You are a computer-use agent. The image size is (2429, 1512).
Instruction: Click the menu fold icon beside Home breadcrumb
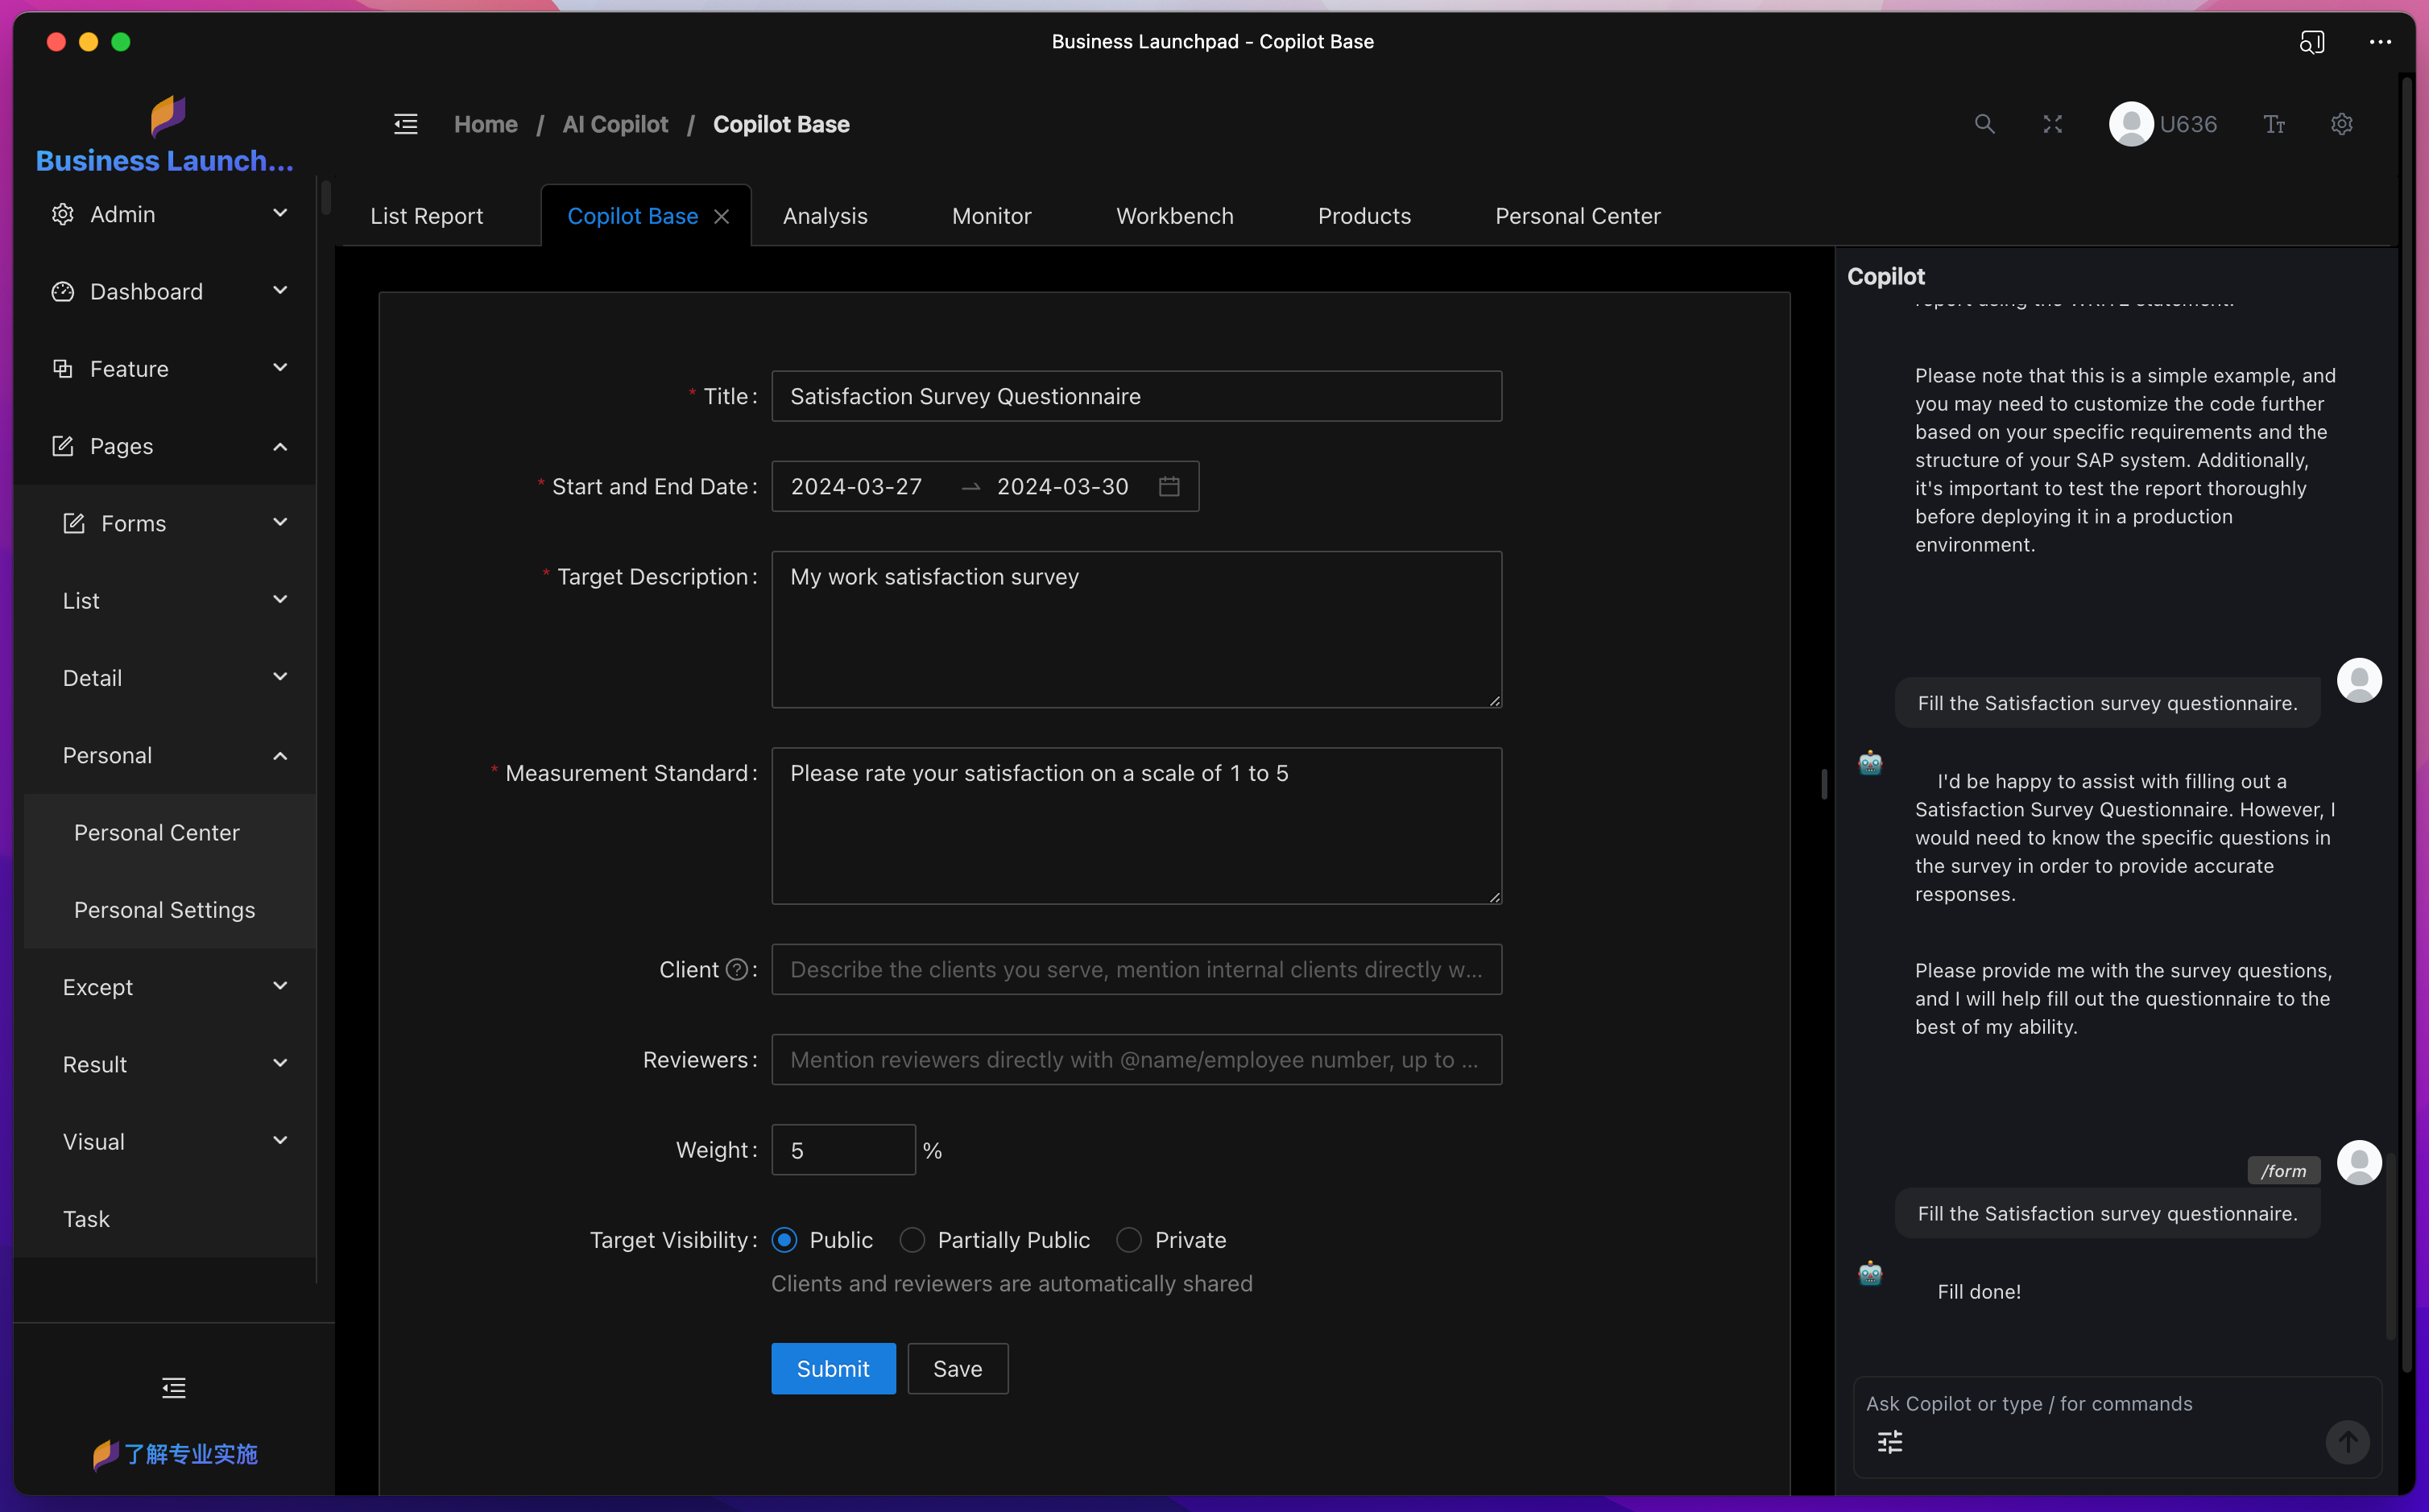(405, 124)
